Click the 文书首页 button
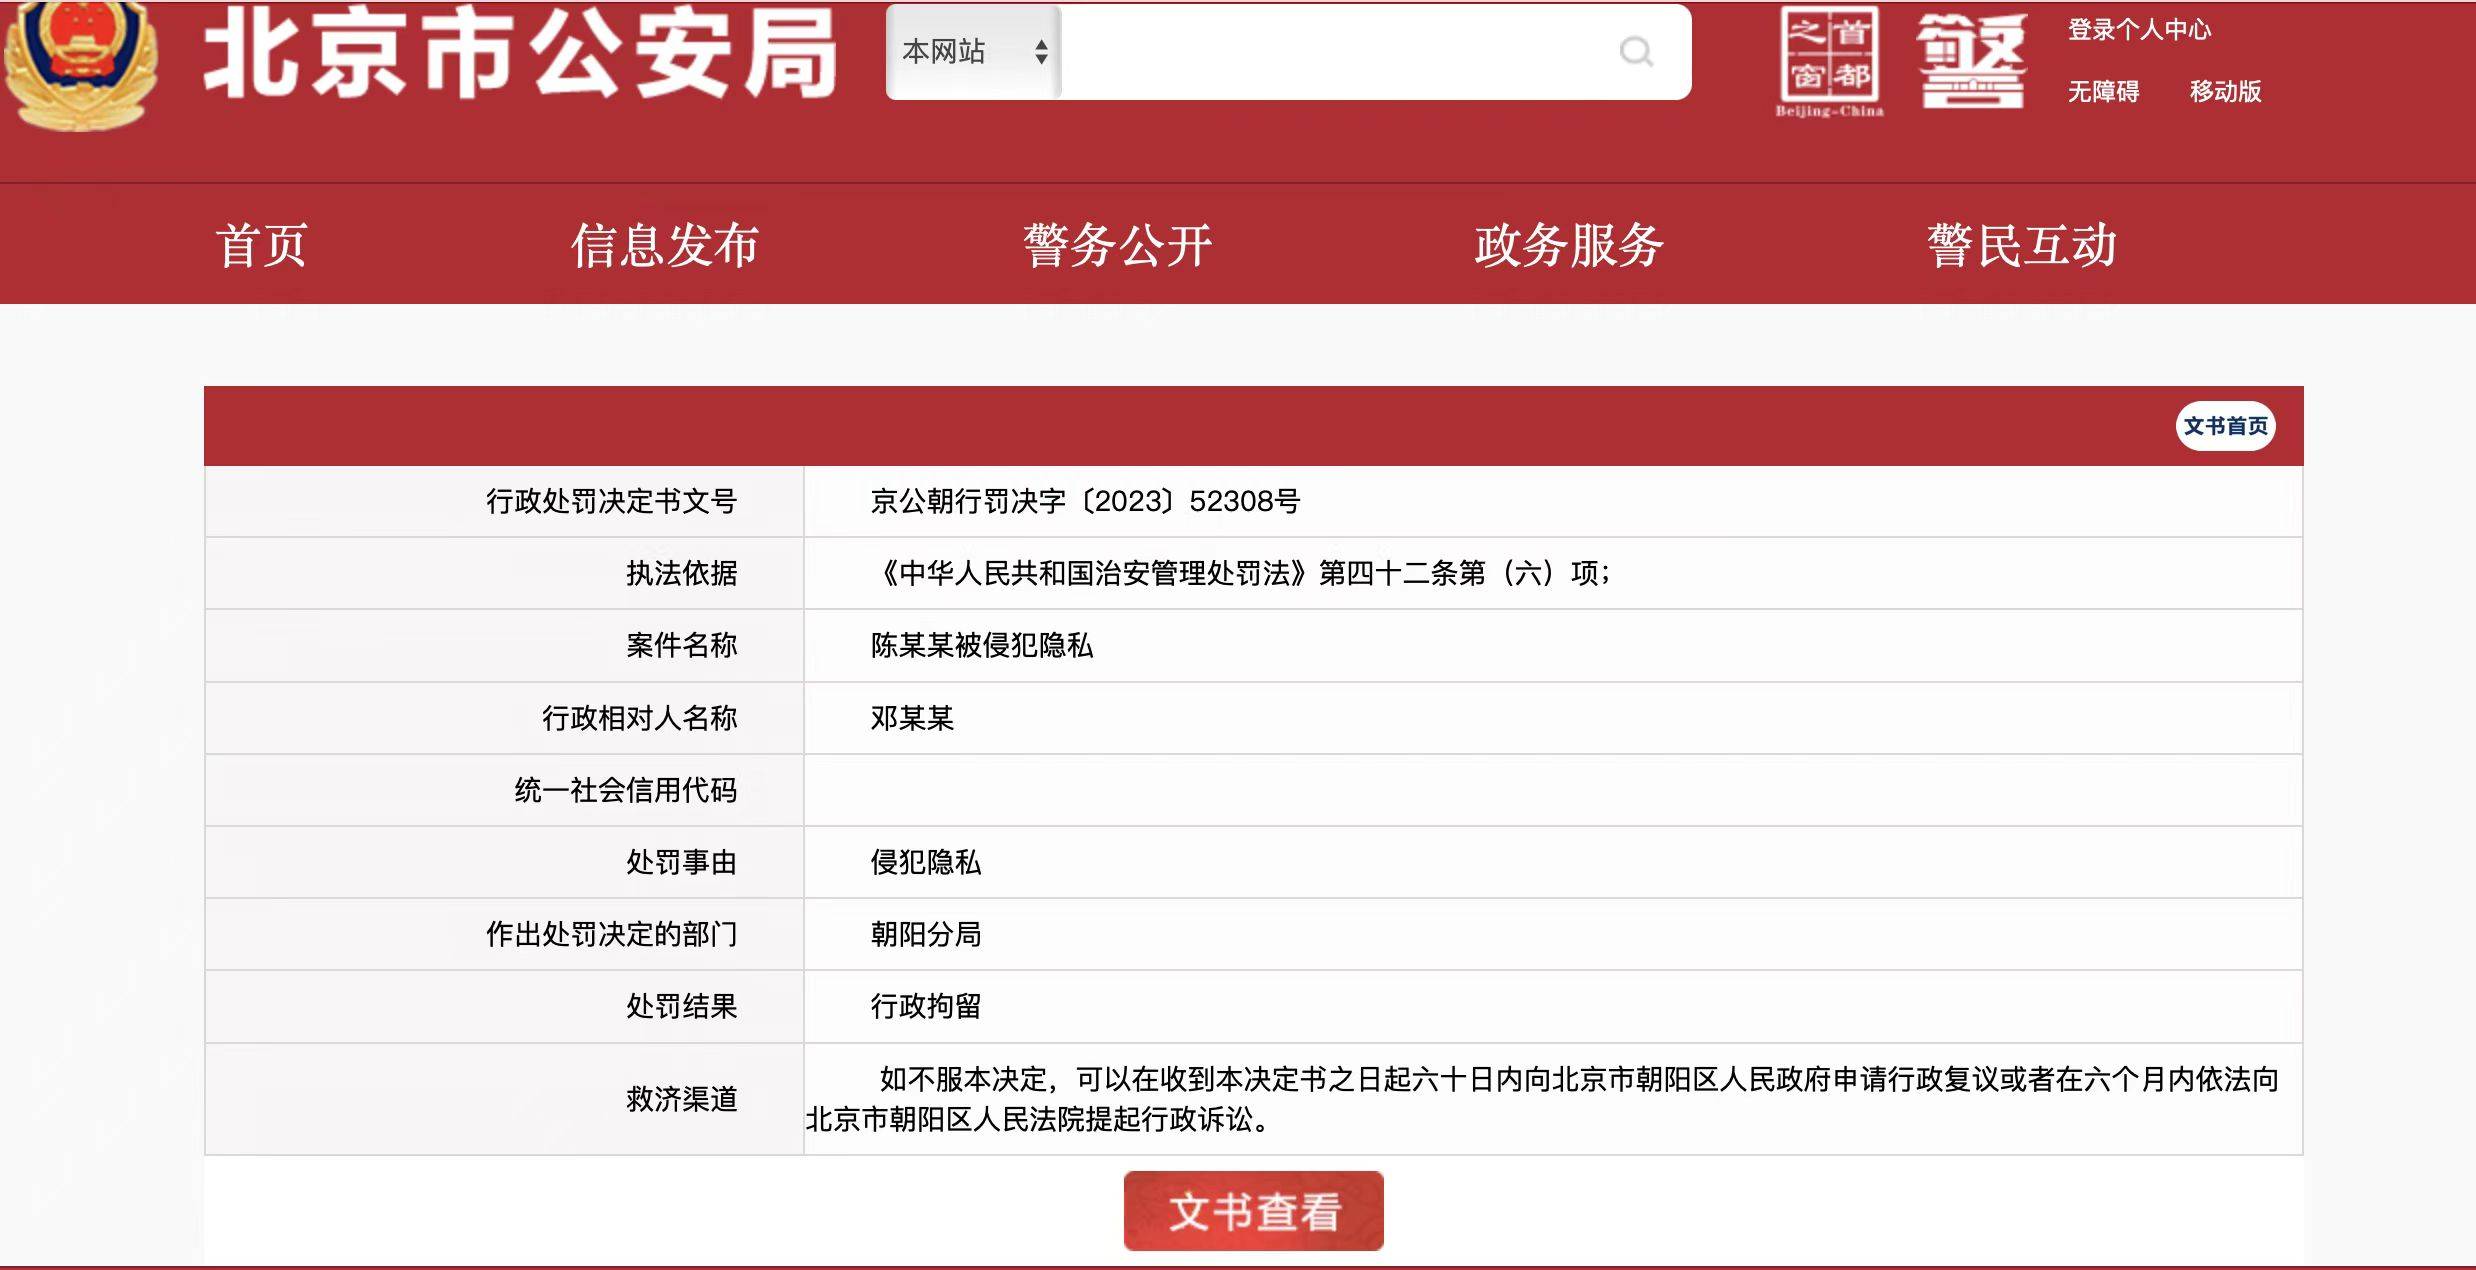 2226,427
